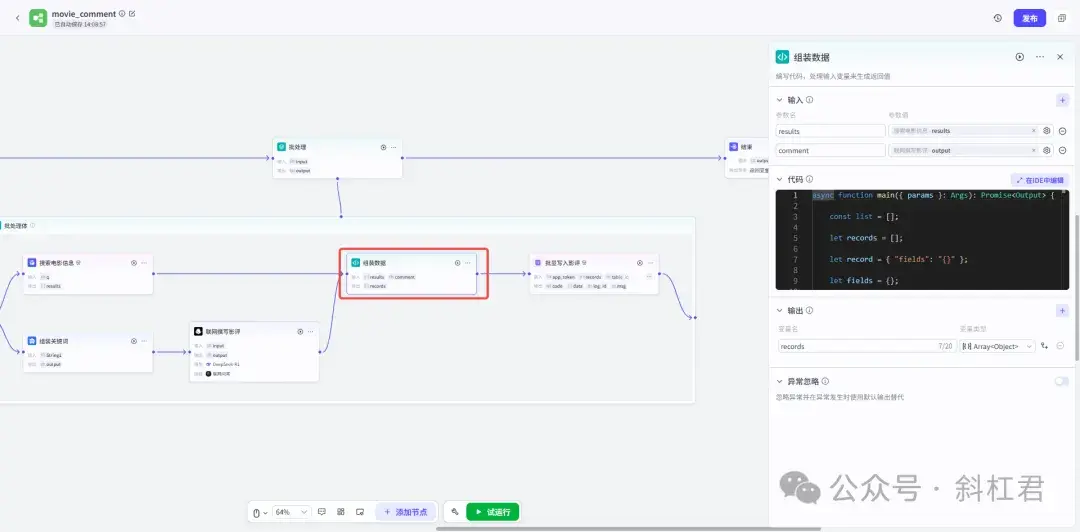Image resolution: width=1080 pixels, height=532 pixels.
Task: Add a new output variable
Action: click(x=1063, y=311)
